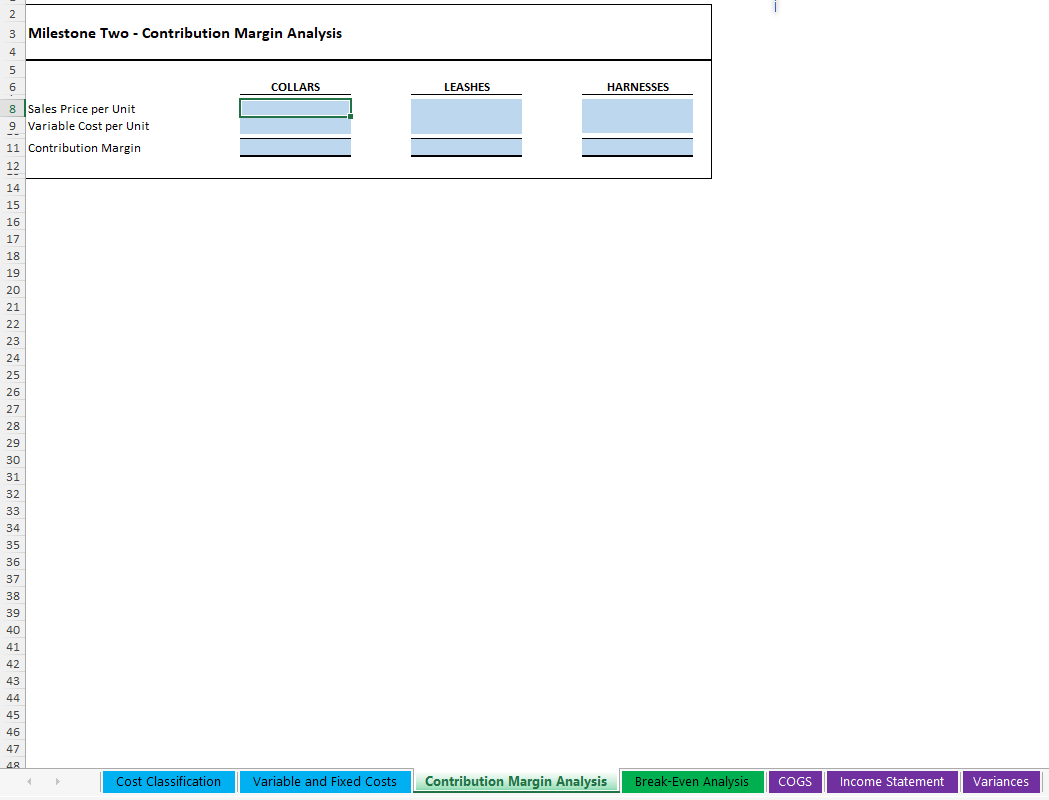Select the Harnesses Sales Price per Unit cell
Screen dimensions: 1049x800
(x=638, y=108)
